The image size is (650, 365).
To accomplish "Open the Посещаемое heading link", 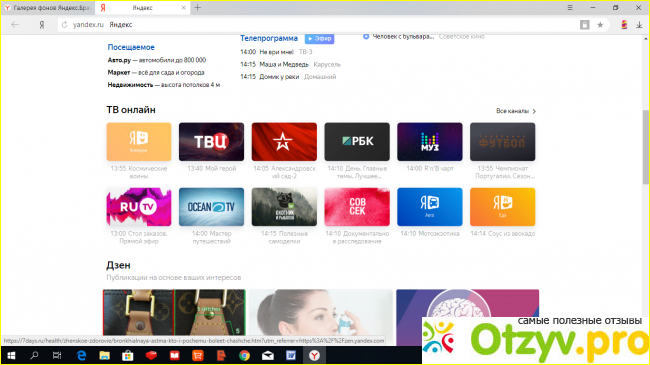I will (x=131, y=47).
